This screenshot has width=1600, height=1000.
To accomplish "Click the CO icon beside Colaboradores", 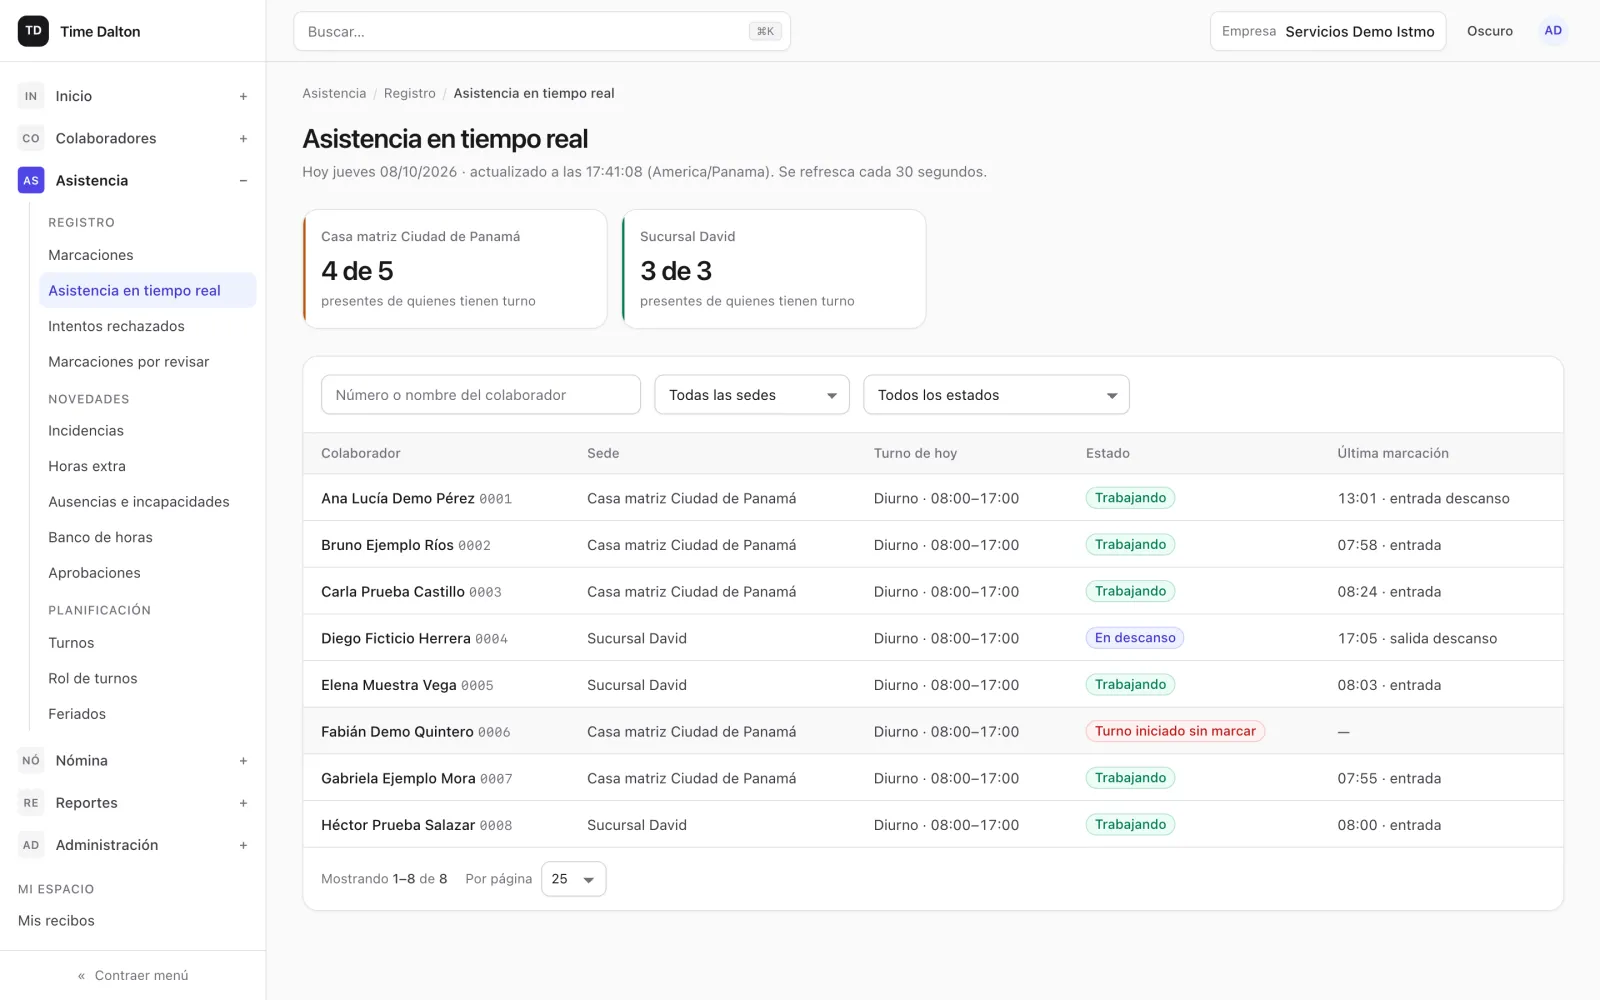I will (x=31, y=138).
